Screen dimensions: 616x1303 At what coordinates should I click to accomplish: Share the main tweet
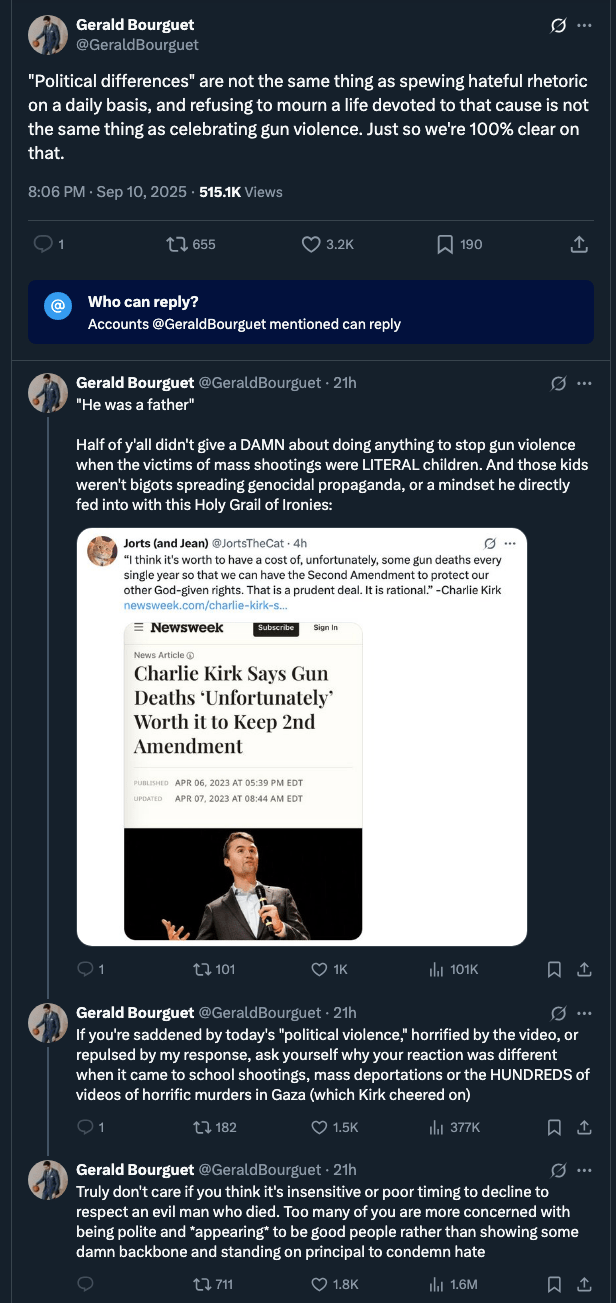[578, 244]
